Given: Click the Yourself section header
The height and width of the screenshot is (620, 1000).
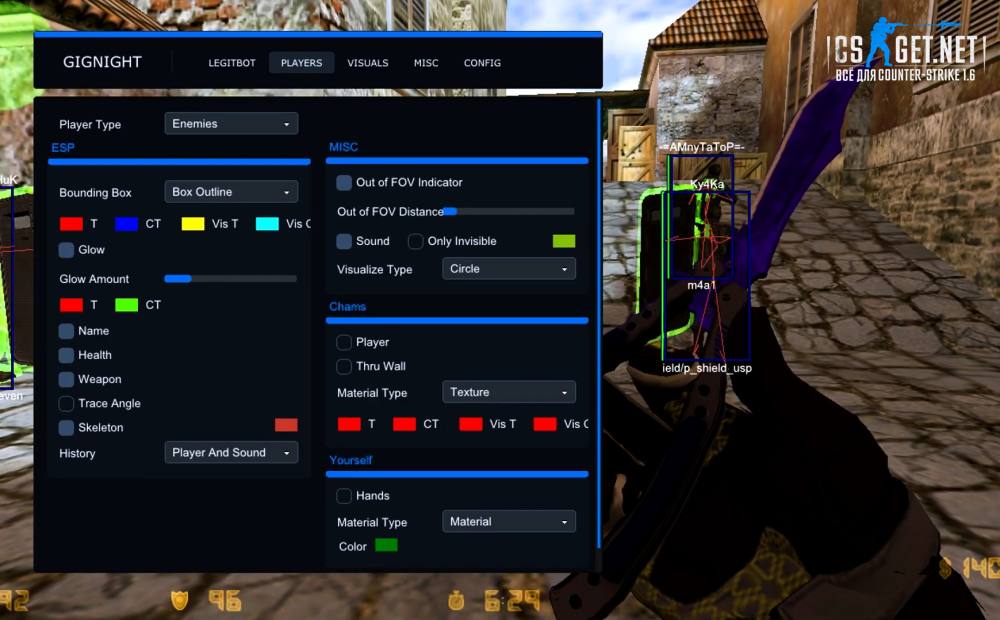Looking at the screenshot, I should [x=351, y=461].
